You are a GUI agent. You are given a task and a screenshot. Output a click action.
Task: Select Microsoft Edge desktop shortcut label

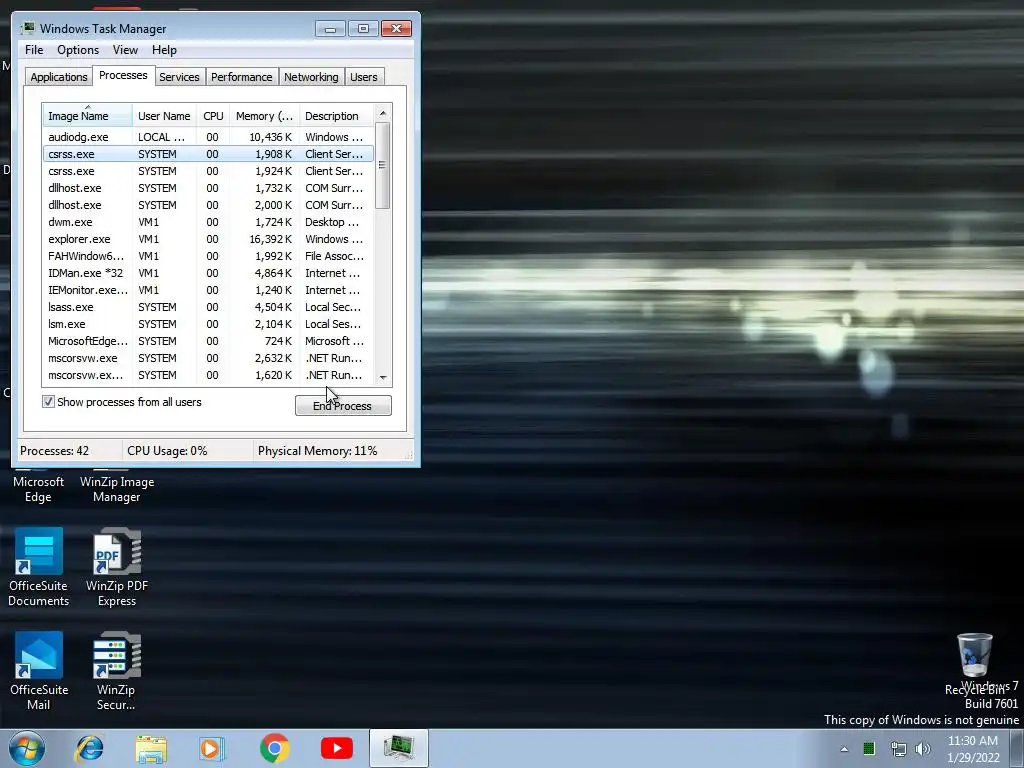point(39,489)
